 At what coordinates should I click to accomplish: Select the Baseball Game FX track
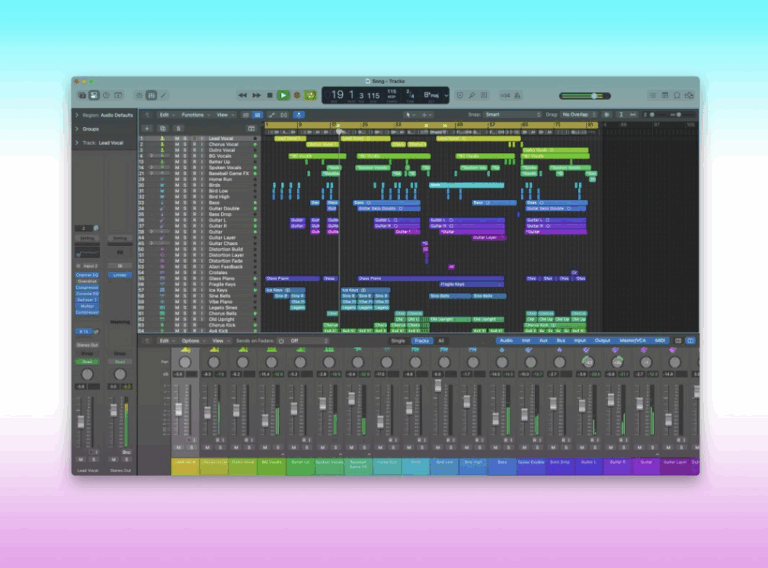tap(229, 173)
